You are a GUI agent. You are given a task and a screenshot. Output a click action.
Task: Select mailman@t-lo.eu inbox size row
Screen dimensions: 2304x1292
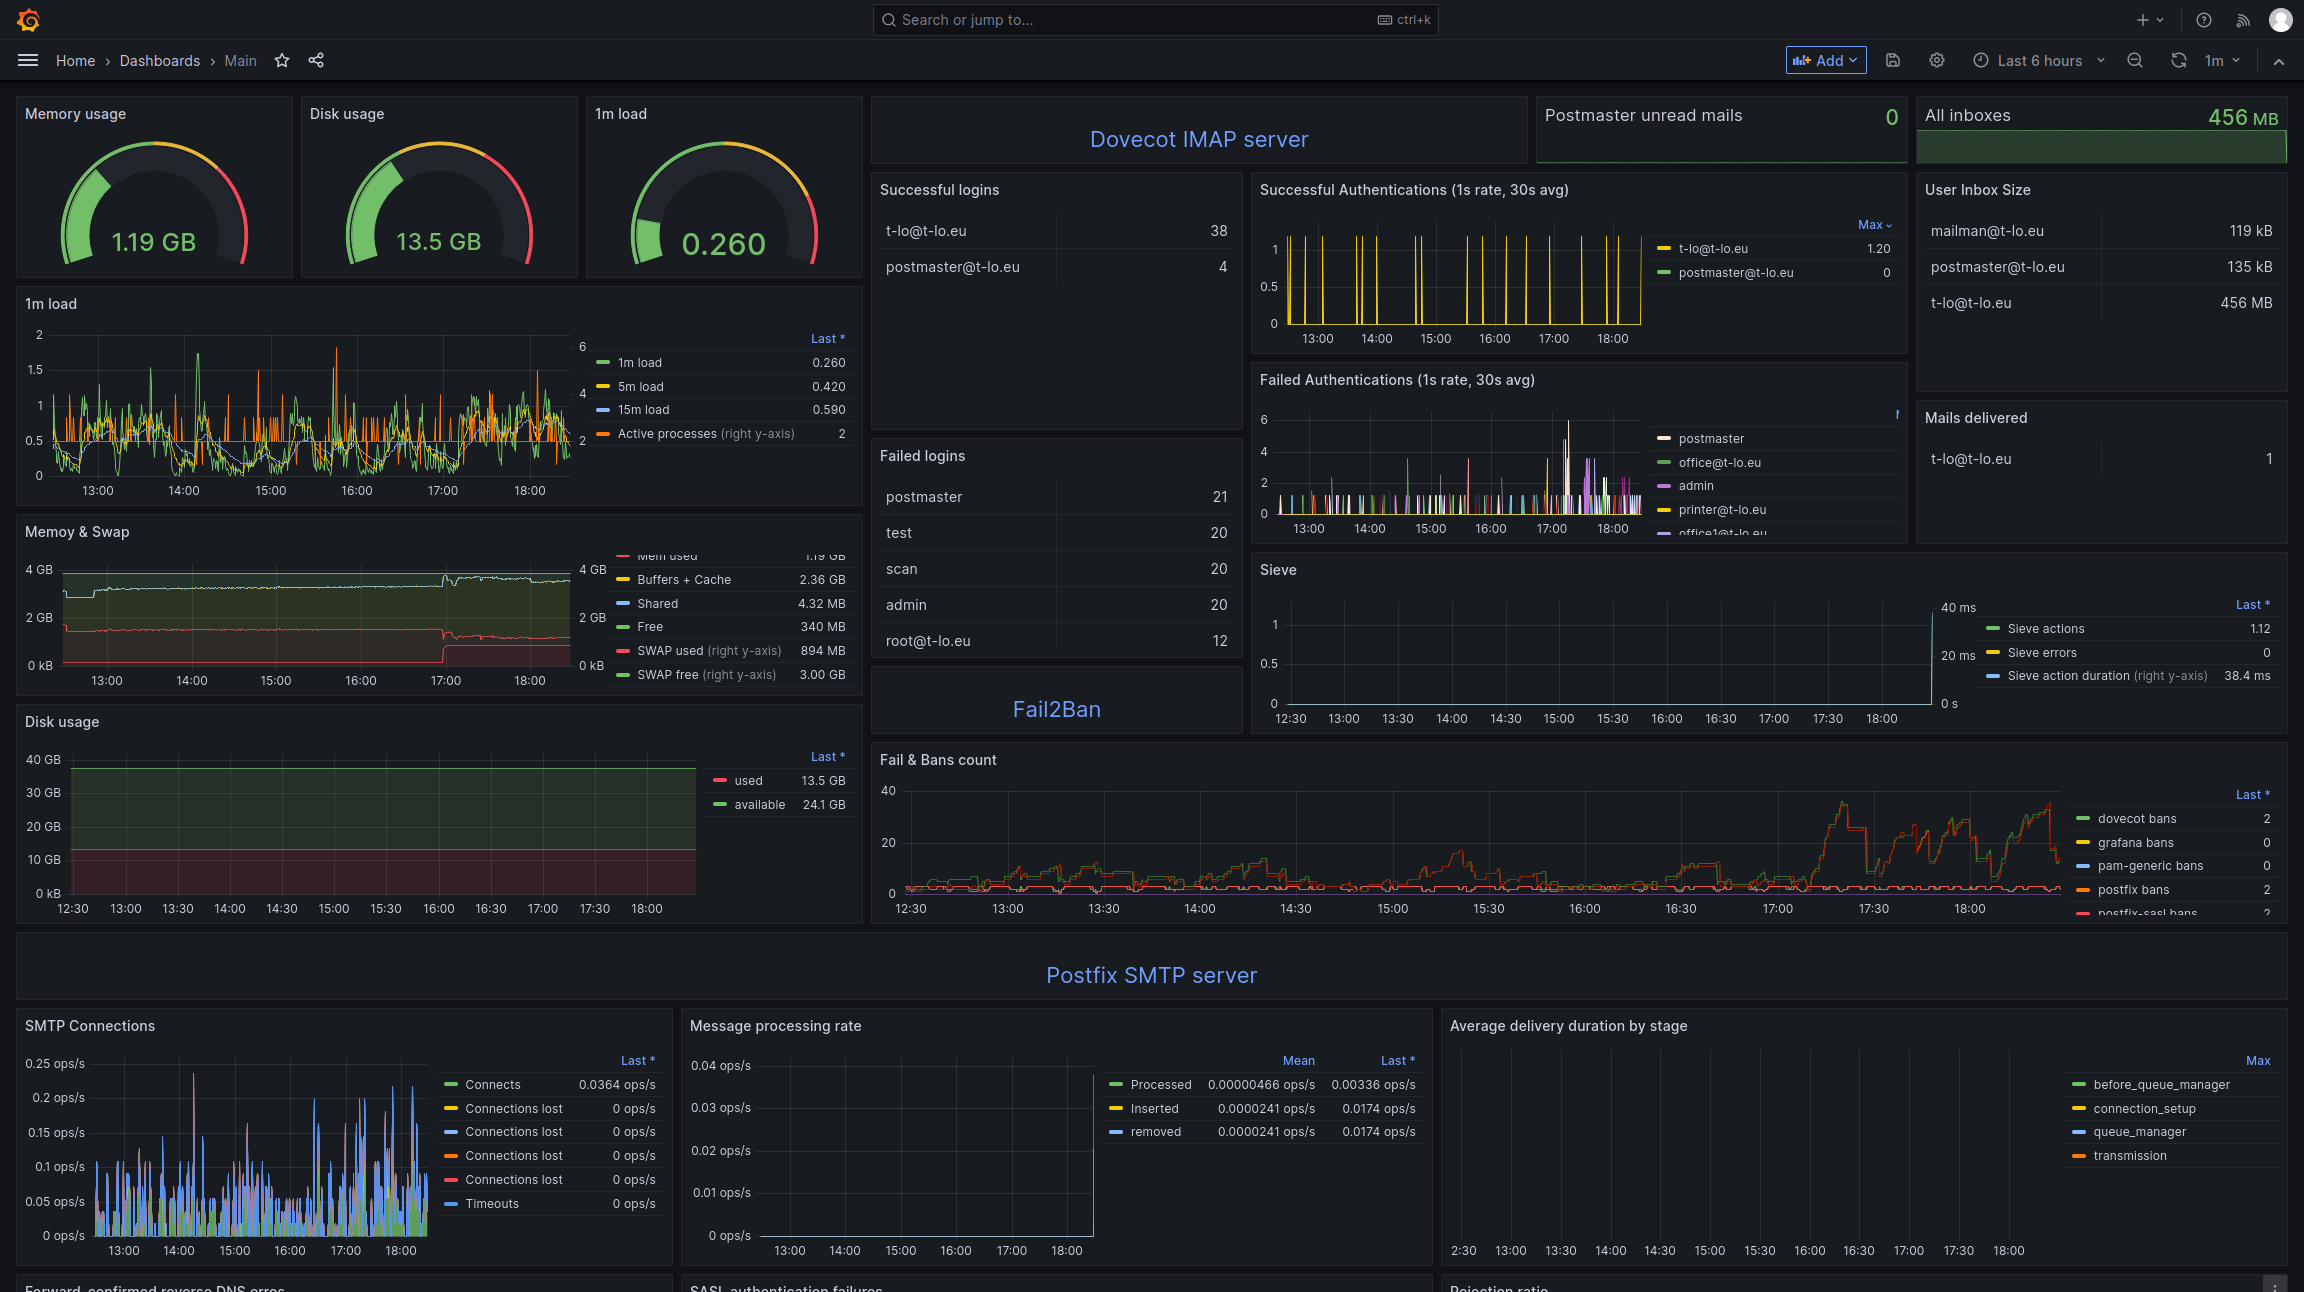click(2101, 231)
